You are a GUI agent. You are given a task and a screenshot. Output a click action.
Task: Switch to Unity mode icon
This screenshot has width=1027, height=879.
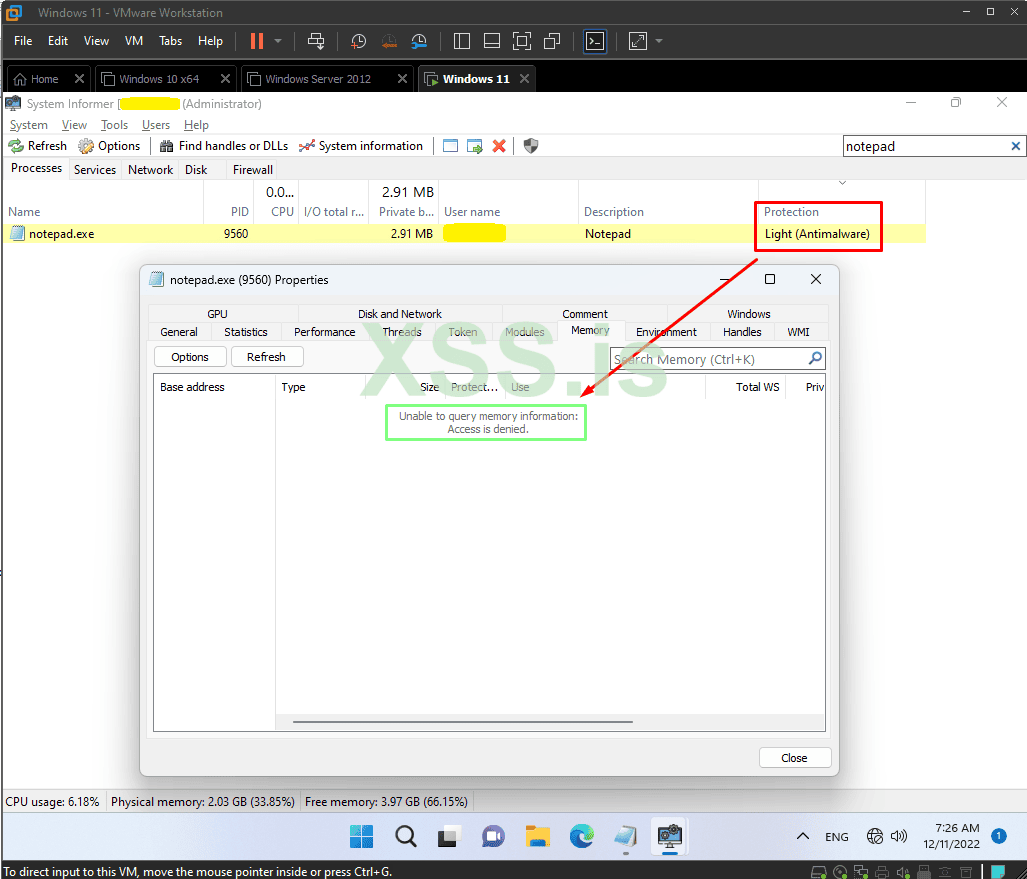pyautogui.click(x=552, y=41)
